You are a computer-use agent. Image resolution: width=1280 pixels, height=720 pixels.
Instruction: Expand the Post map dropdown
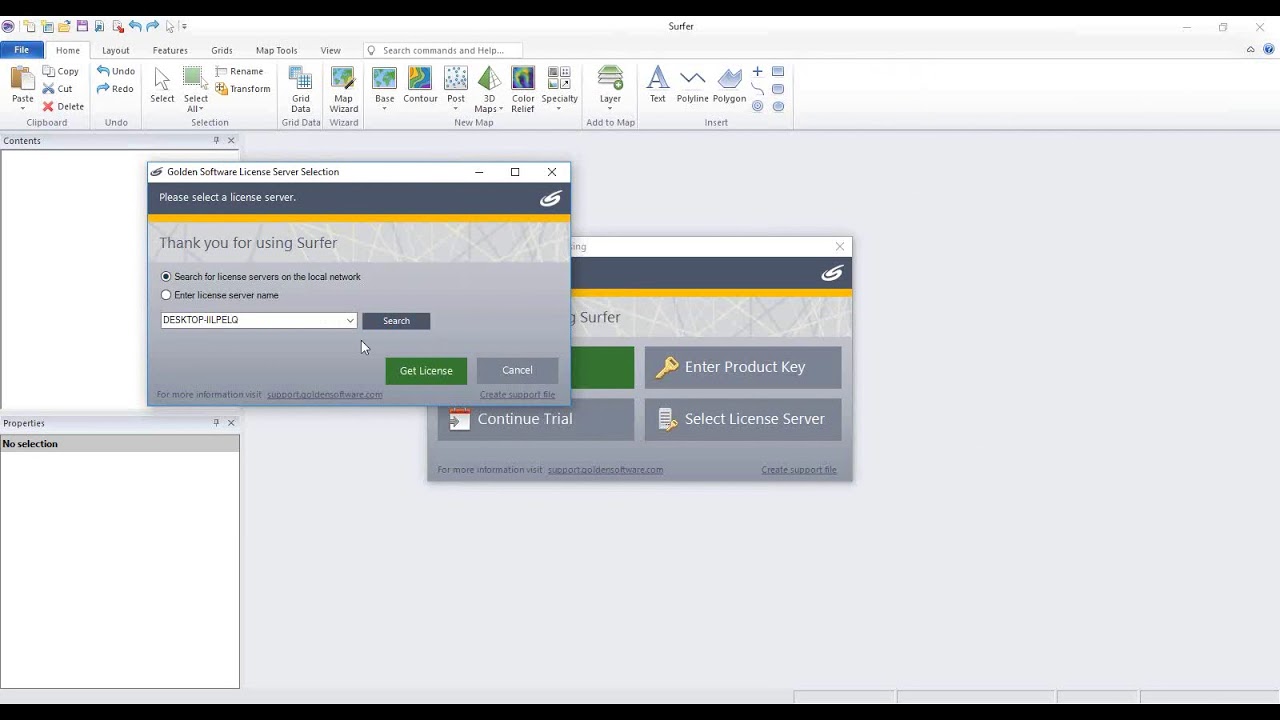click(456, 108)
